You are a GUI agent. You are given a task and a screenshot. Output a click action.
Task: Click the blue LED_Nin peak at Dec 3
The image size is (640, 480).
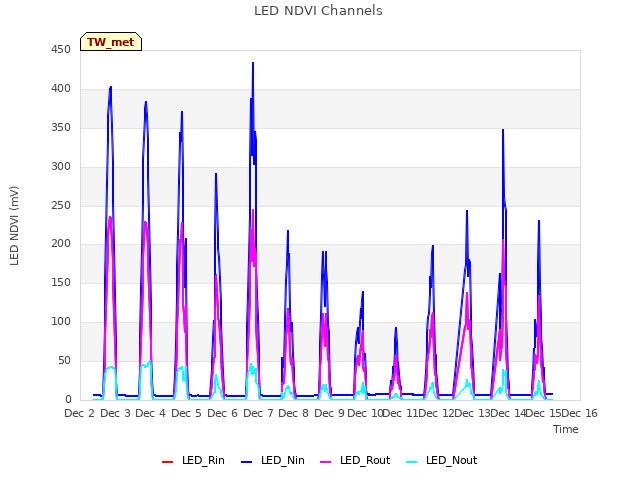tap(110, 87)
